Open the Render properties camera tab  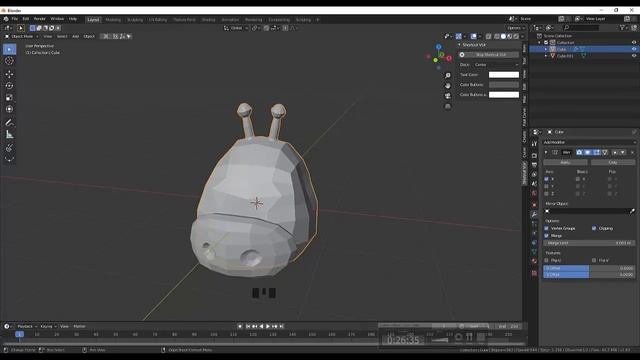click(x=534, y=156)
